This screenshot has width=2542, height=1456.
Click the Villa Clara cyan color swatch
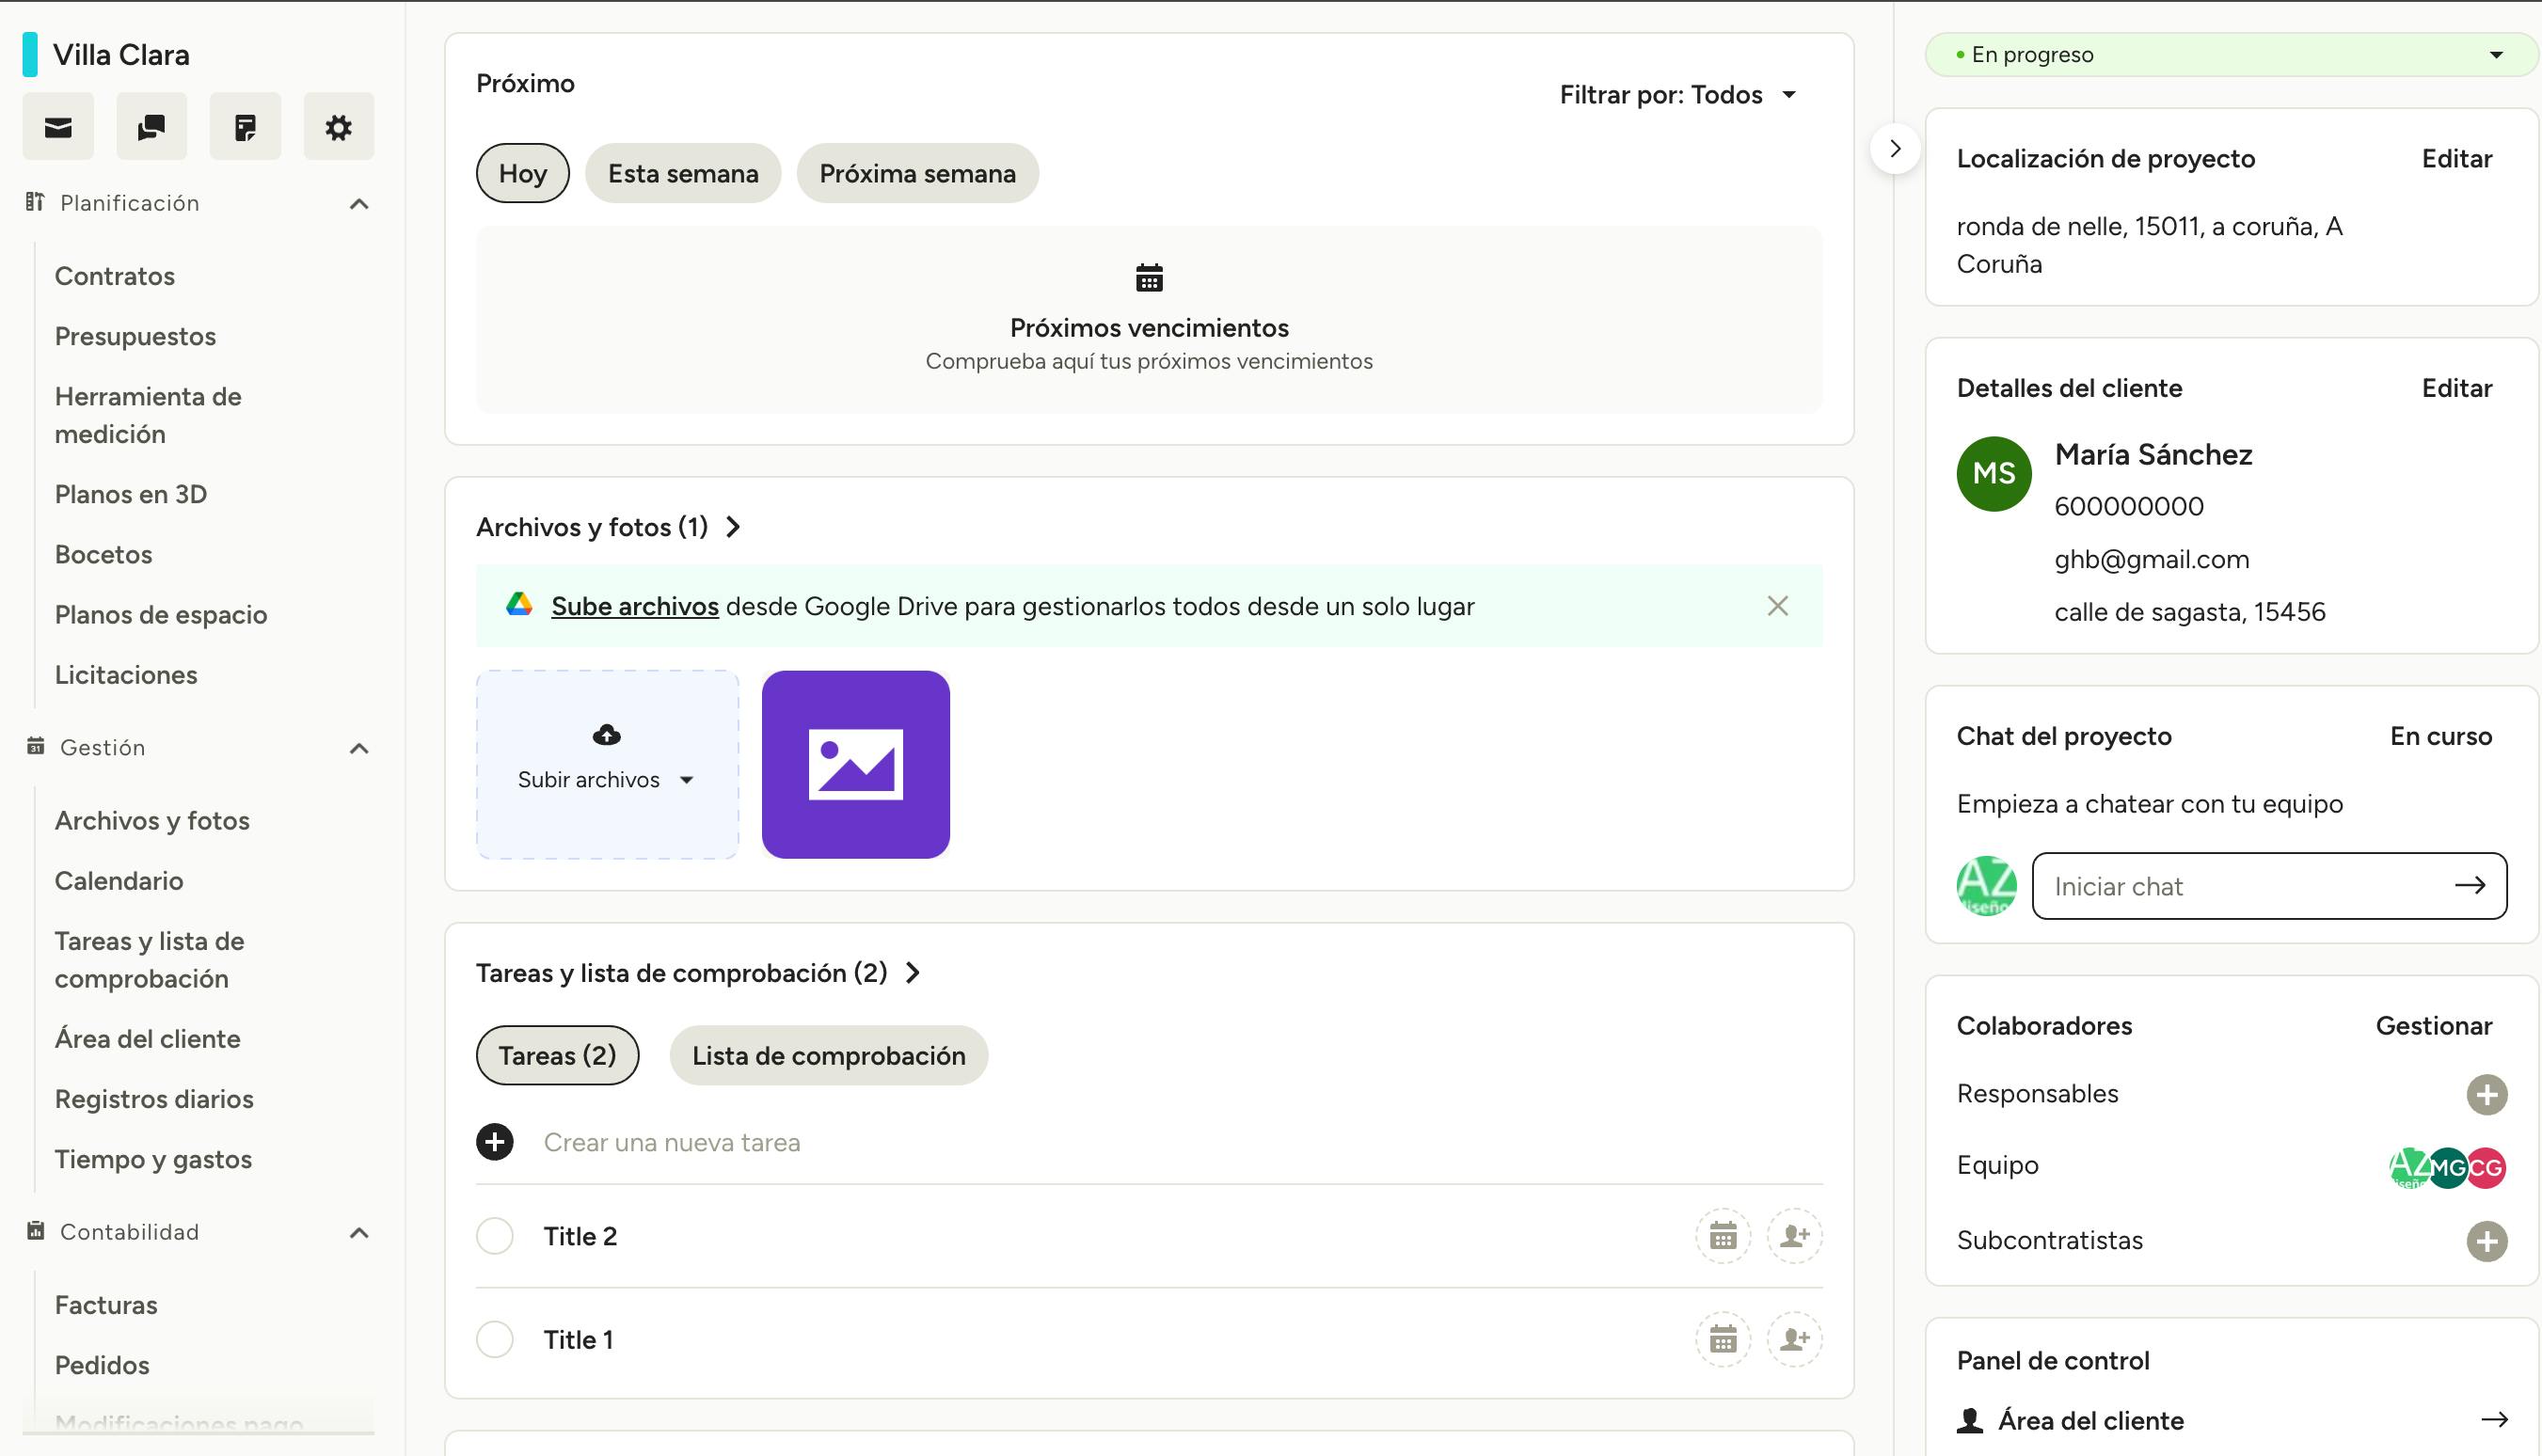[30, 55]
